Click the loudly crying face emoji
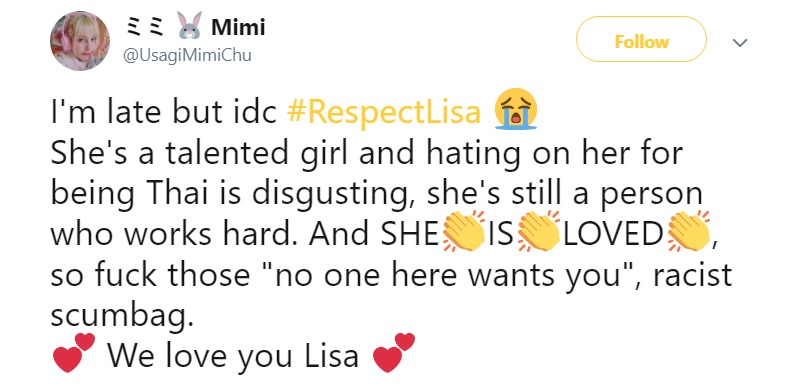Viewport: 800px width, 386px height. pyautogui.click(x=516, y=109)
